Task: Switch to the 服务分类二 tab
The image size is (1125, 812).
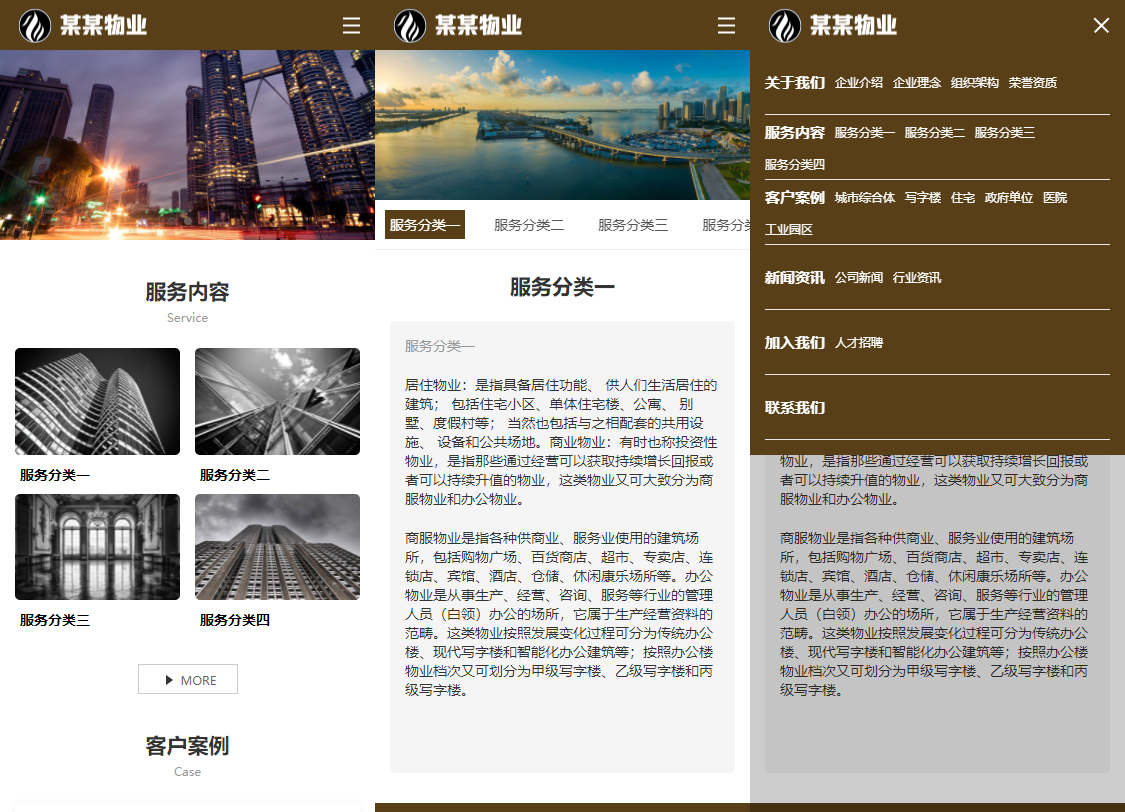Action: coord(529,225)
